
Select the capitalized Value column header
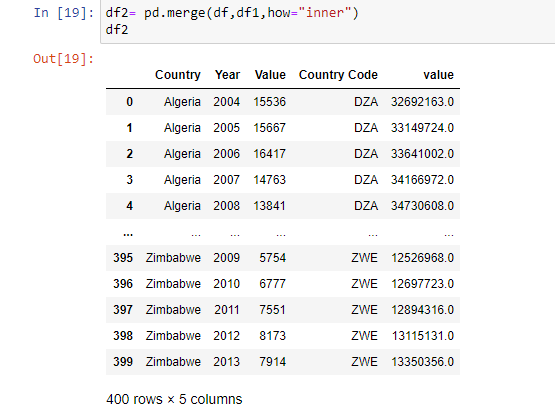tap(270, 75)
